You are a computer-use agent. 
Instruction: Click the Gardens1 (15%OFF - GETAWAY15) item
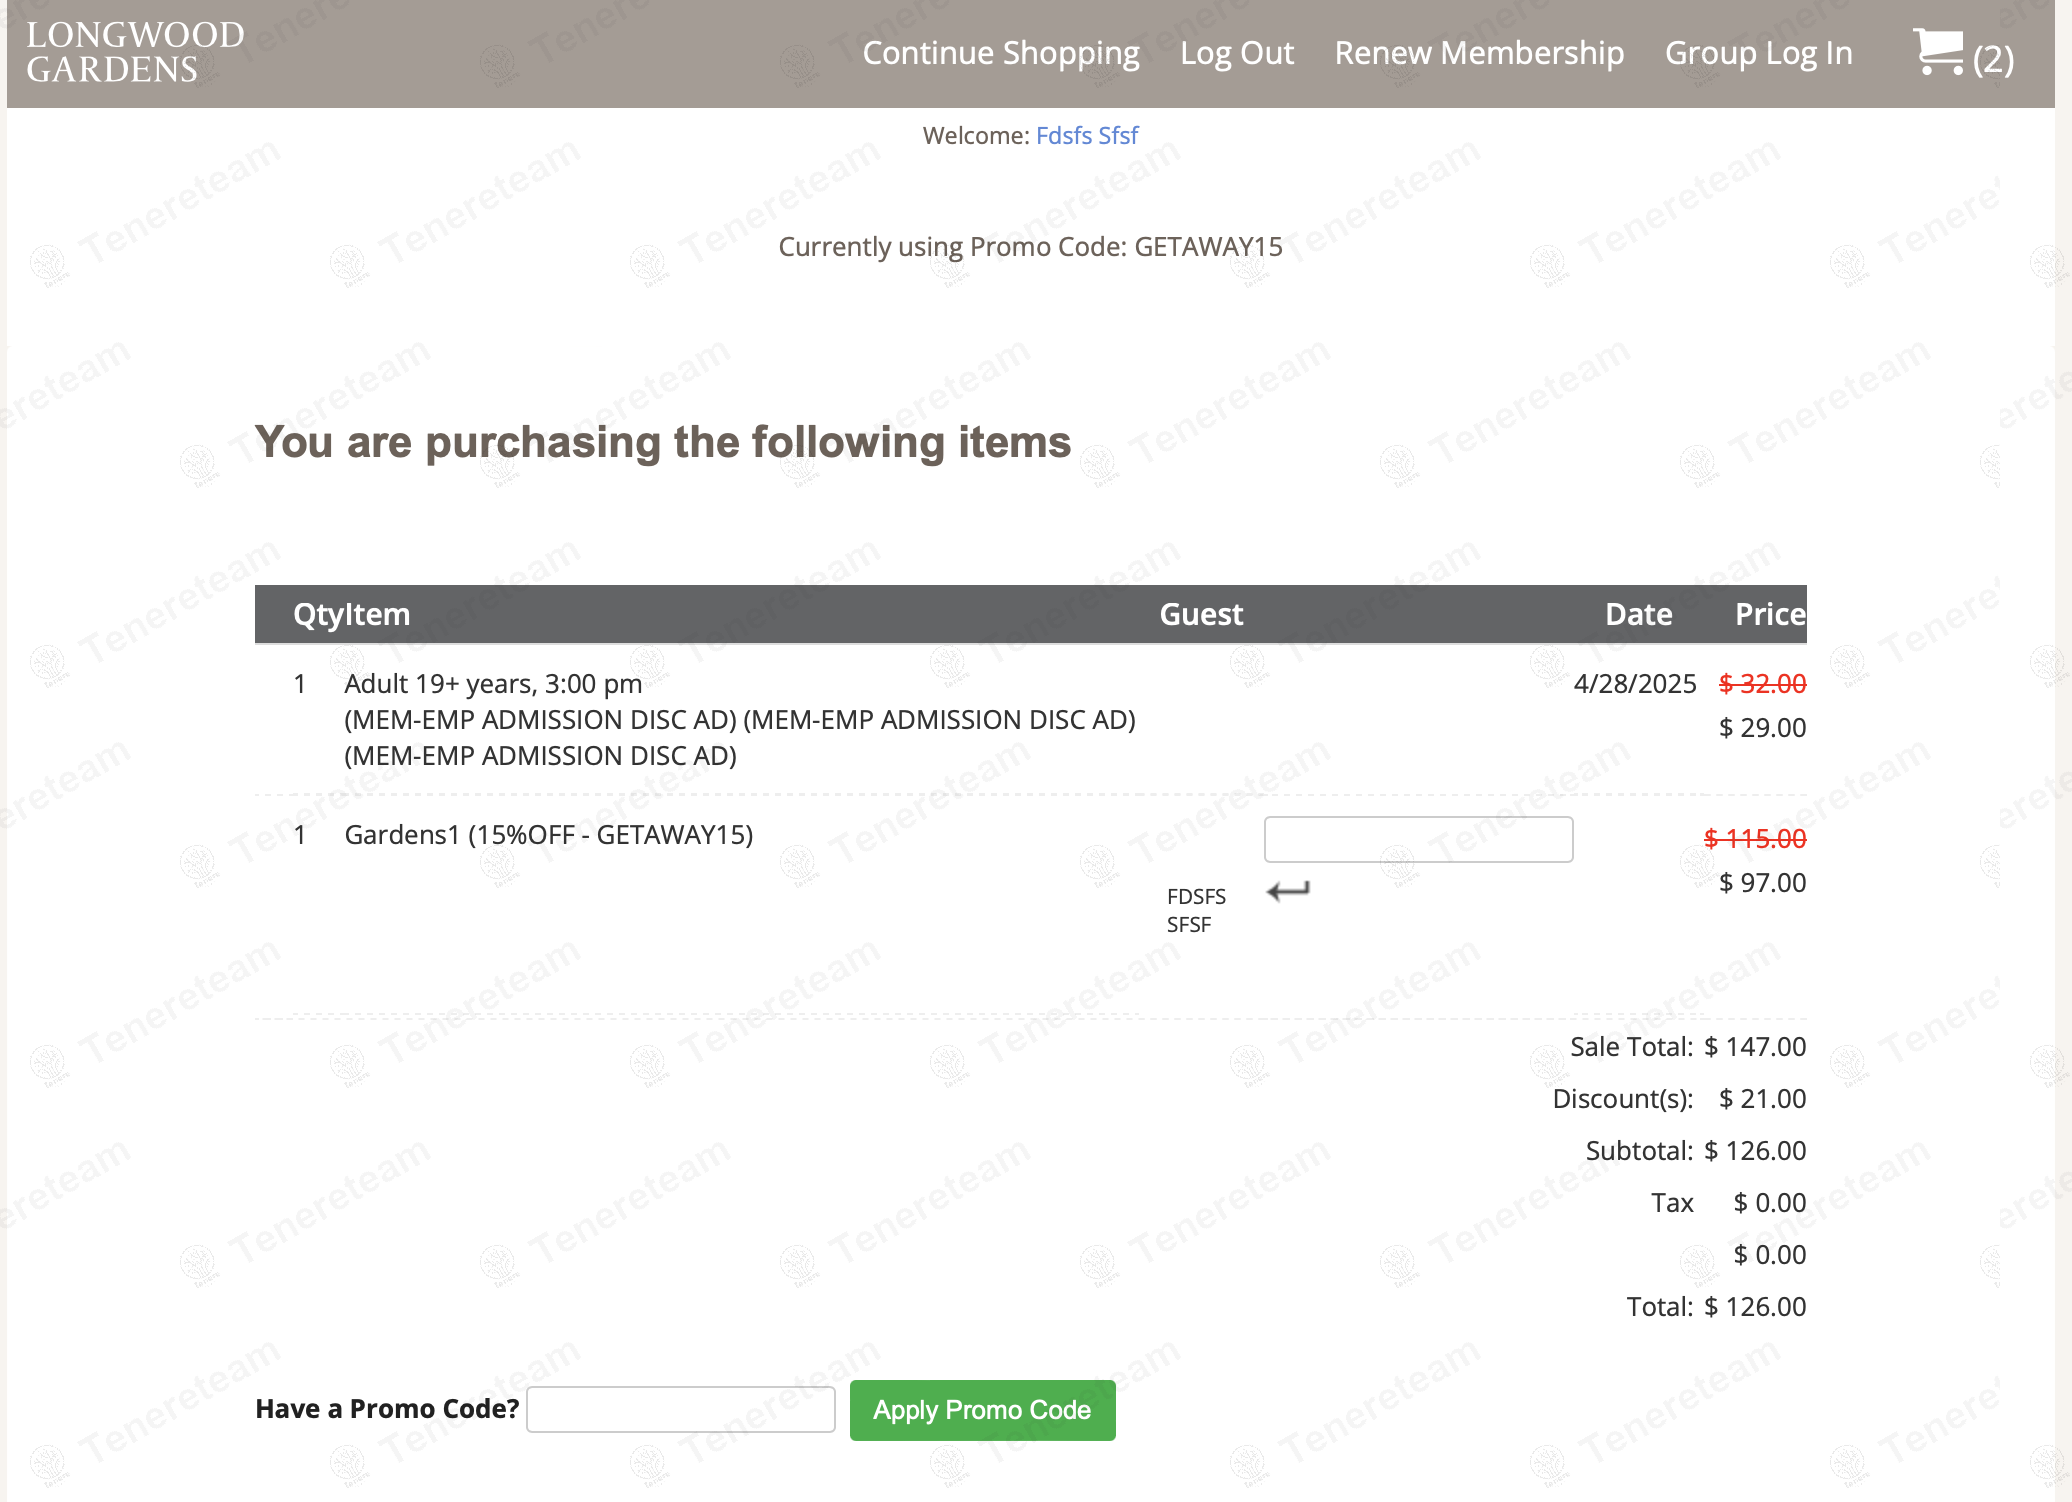point(549,835)
